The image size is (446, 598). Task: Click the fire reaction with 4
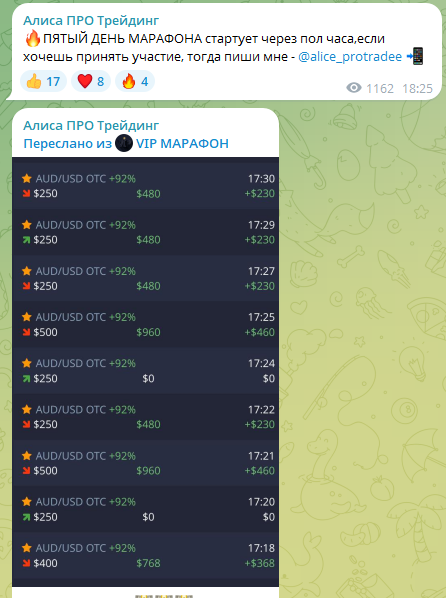tap(135, 81)
